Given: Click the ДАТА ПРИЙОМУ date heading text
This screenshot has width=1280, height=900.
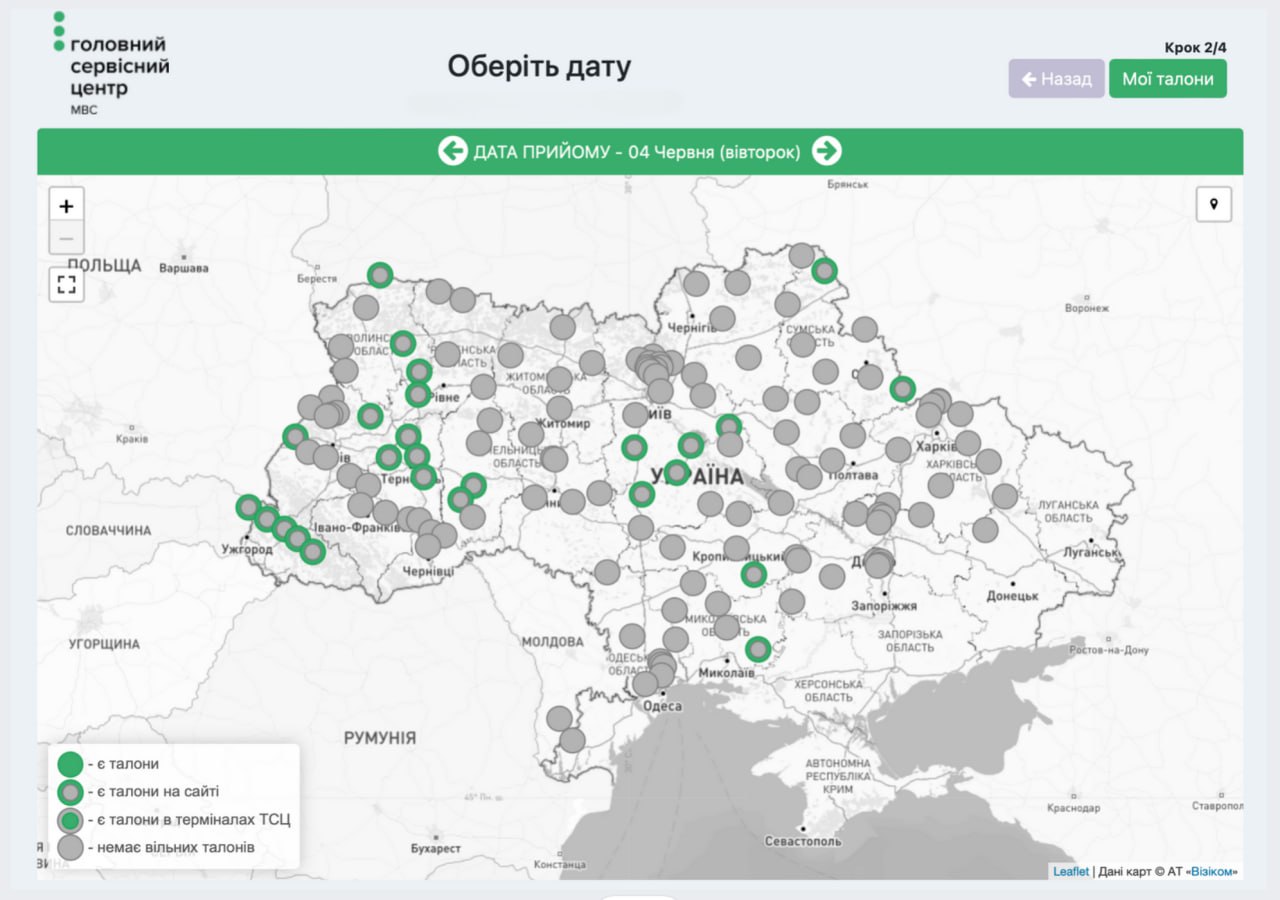Looking at the screenshot, I should coord(637,152).
